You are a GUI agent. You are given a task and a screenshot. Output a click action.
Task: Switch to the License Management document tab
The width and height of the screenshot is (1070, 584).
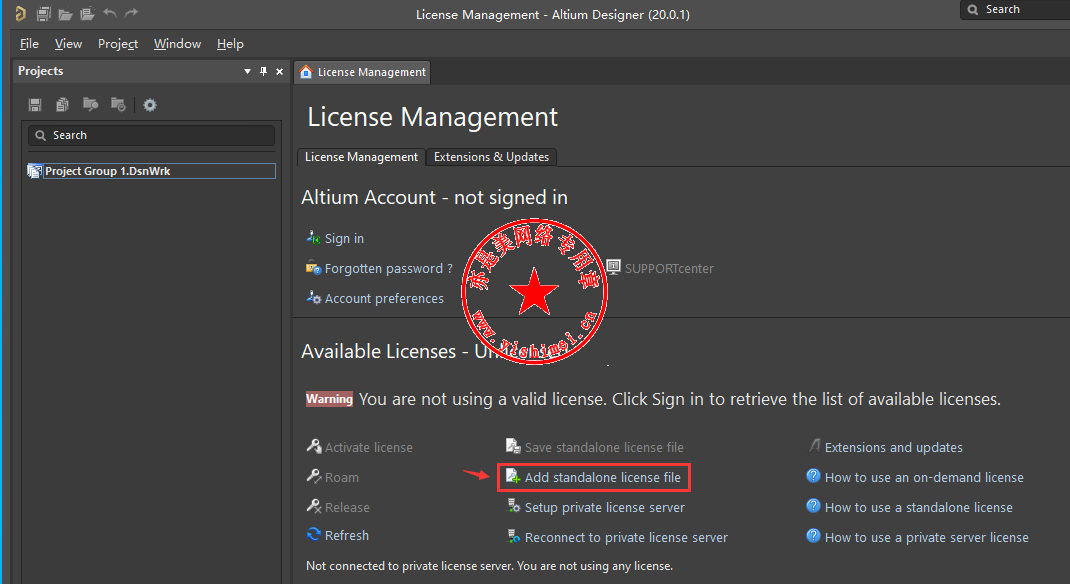362,72
